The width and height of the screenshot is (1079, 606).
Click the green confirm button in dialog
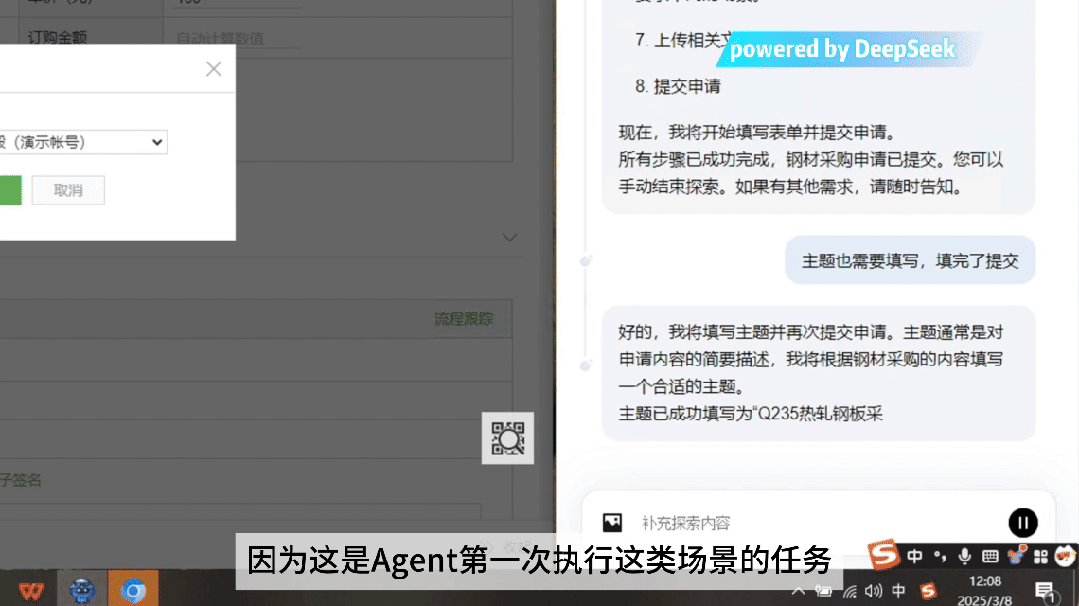[x=10, y=191]
